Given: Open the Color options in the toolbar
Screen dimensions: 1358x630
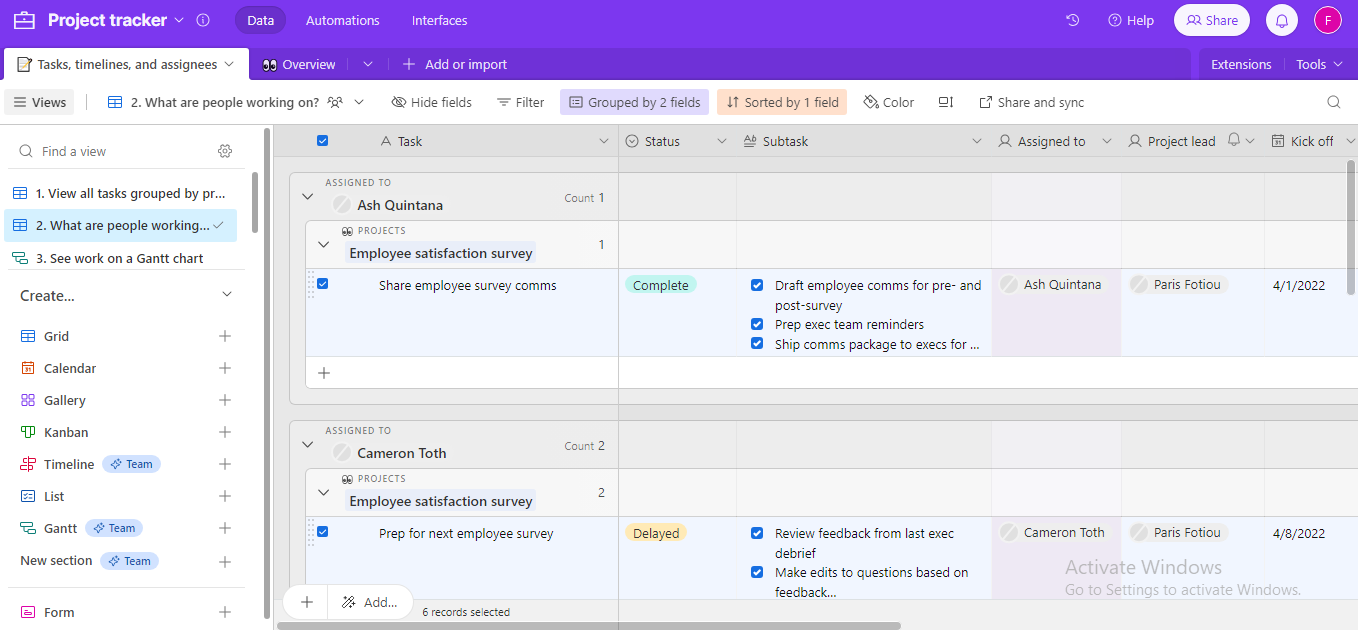Looking at the screenshot, I should tap(888, 101).
